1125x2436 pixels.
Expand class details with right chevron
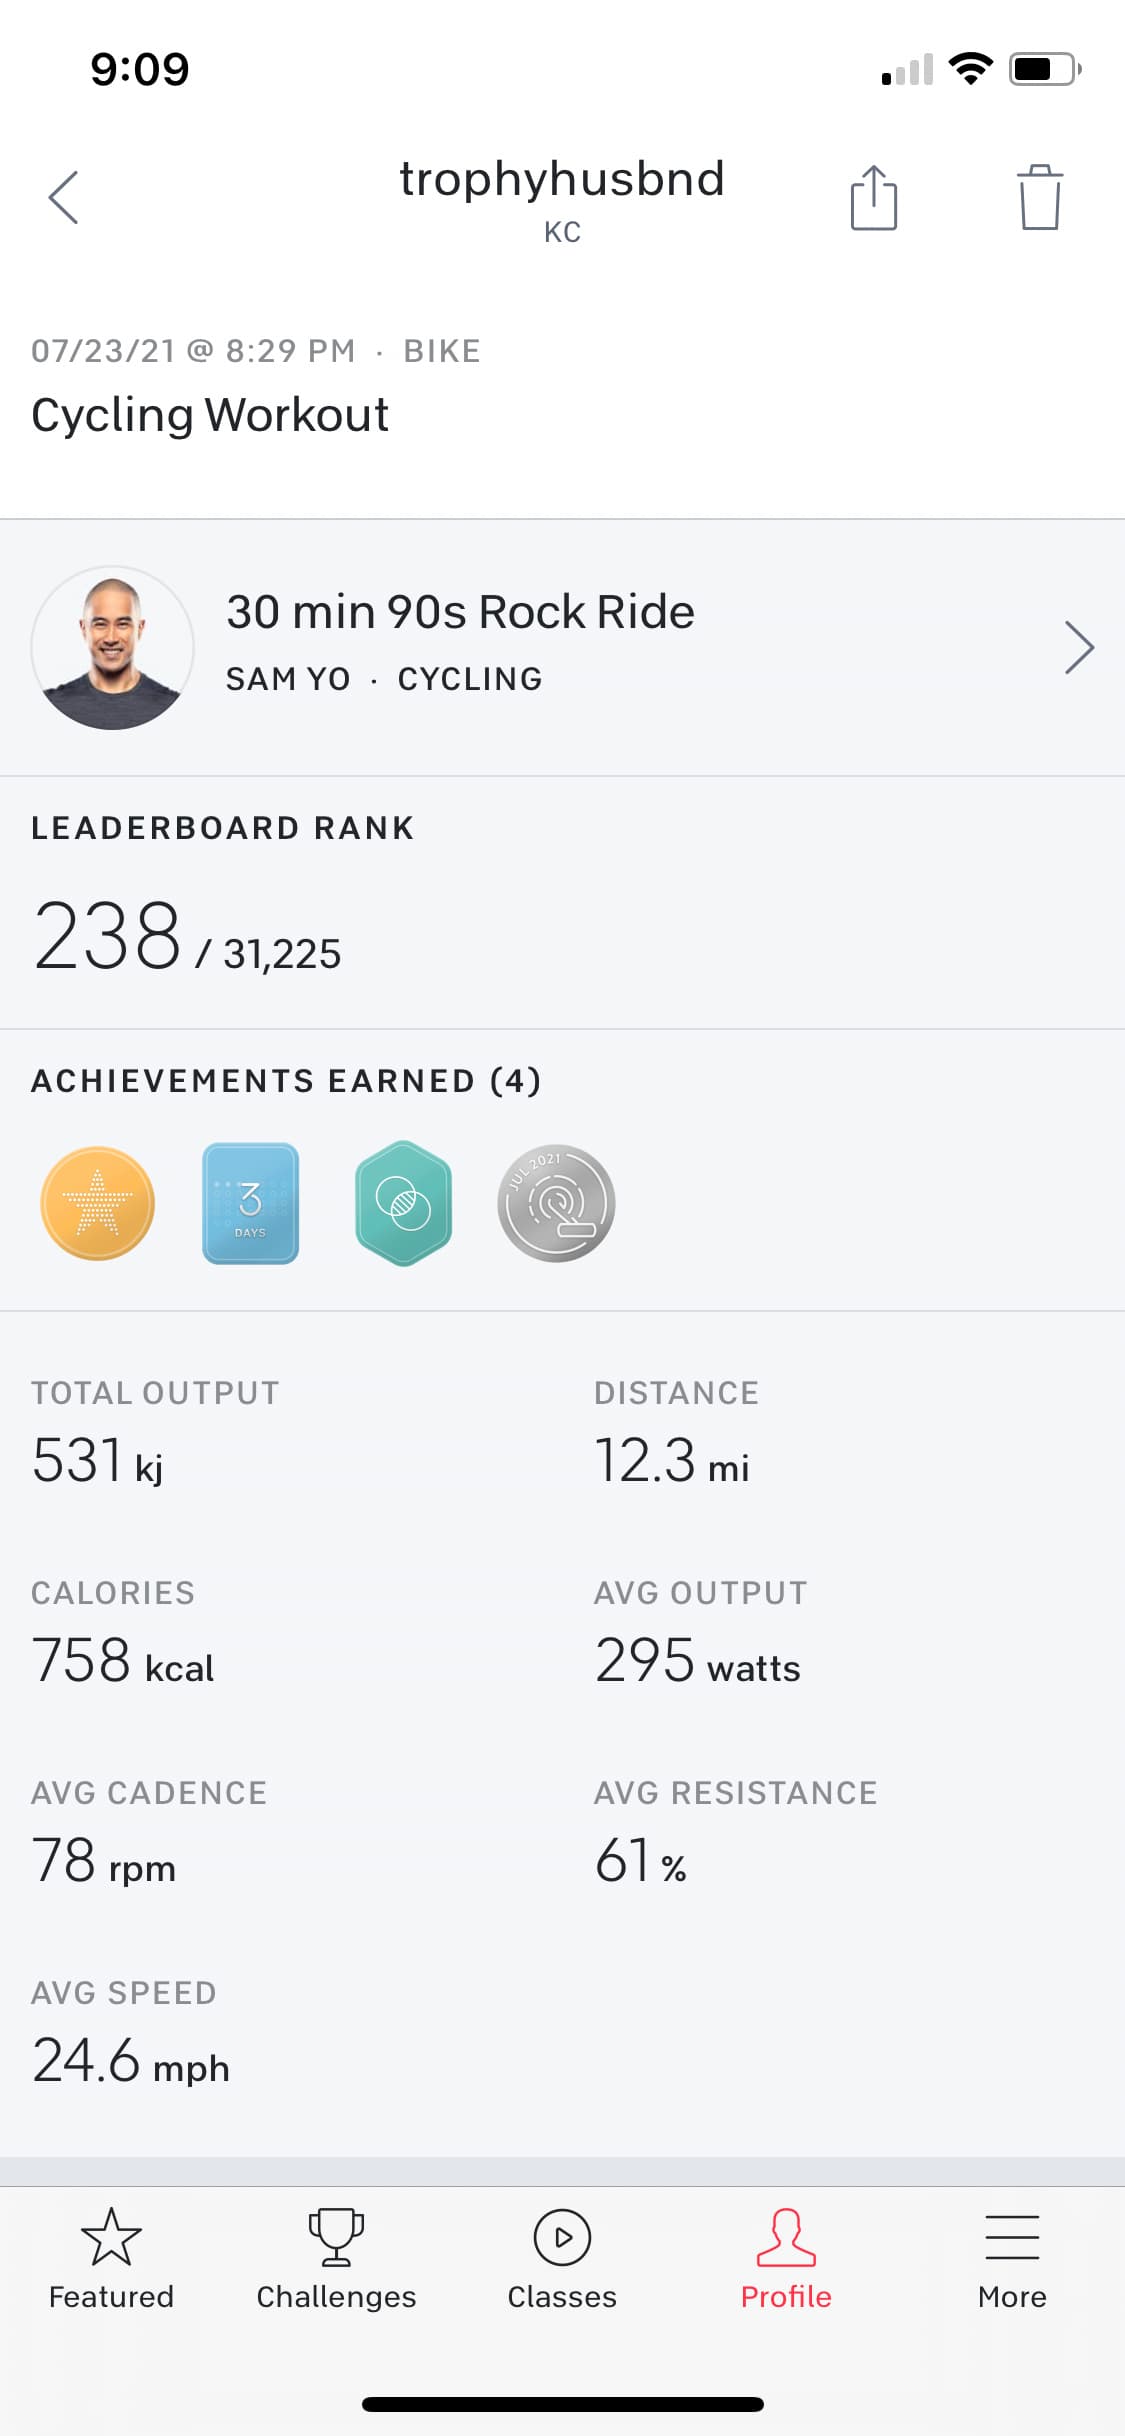pos(1078,648)
